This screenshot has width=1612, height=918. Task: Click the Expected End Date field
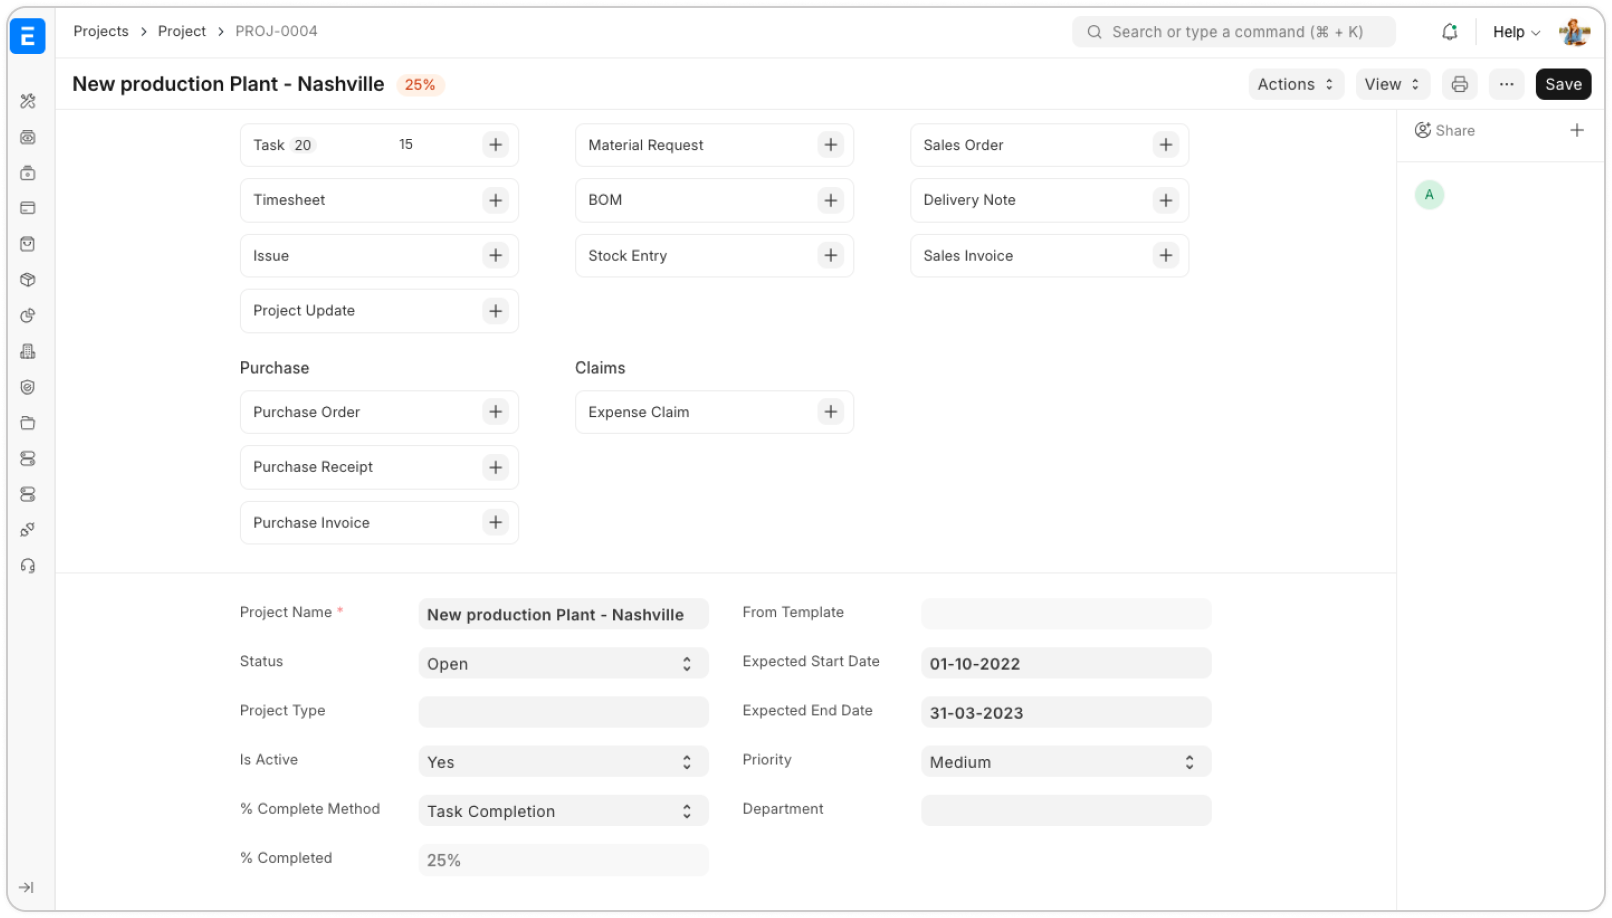point(1065,713)
